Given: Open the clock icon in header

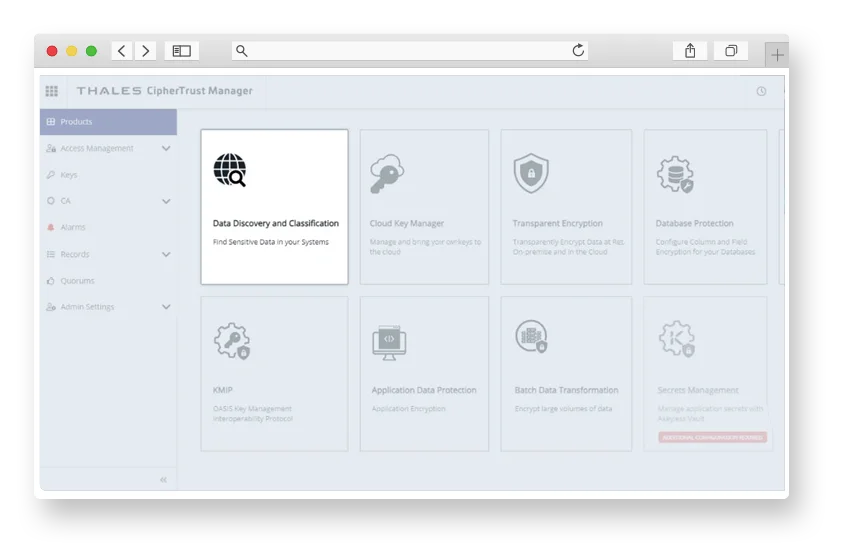Looking at the screenshot, I should (x=761, y=91).
